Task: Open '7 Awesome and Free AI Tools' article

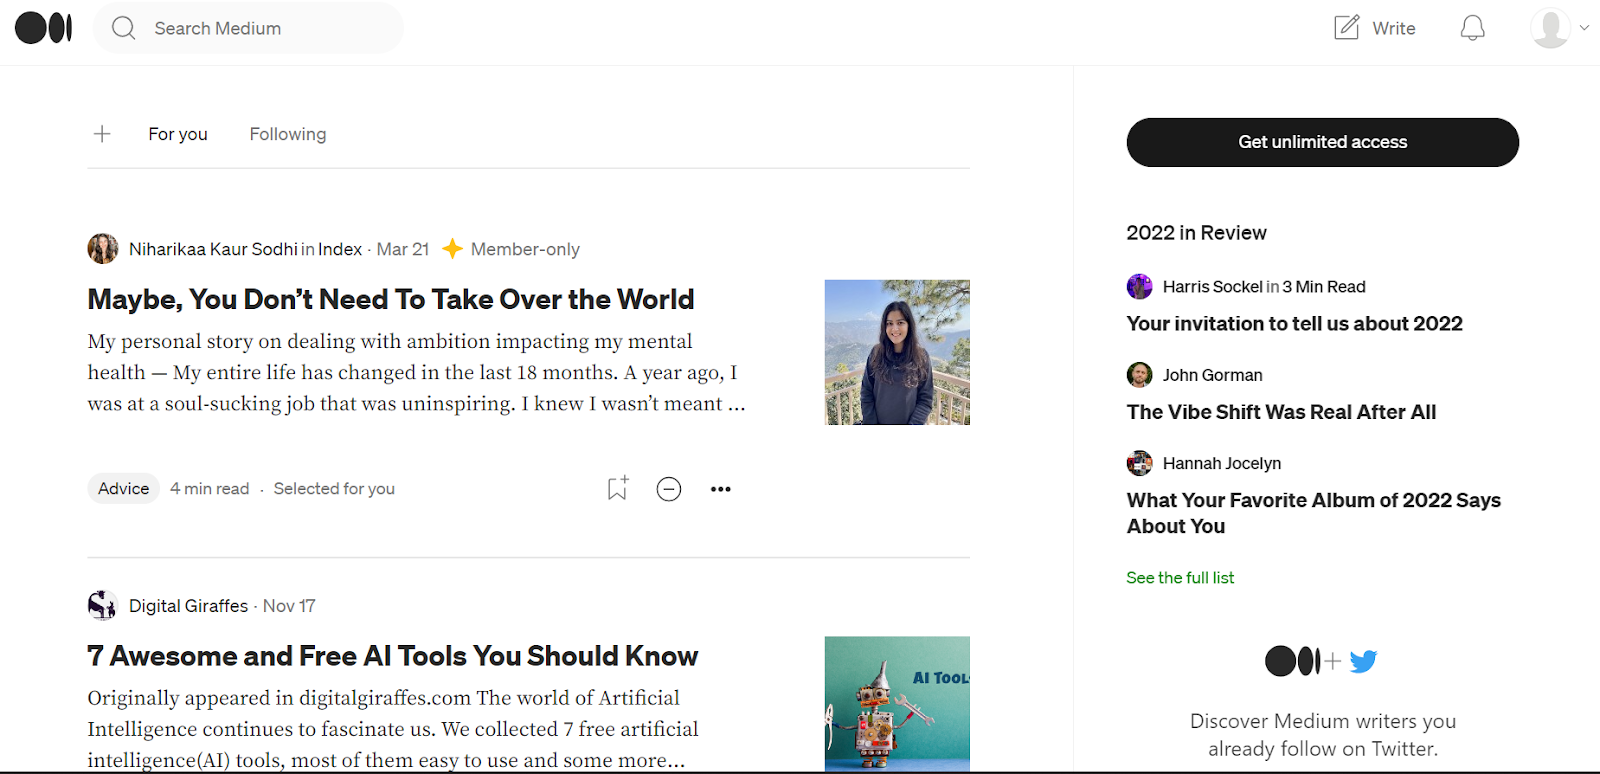Action: tap(393, 656)
